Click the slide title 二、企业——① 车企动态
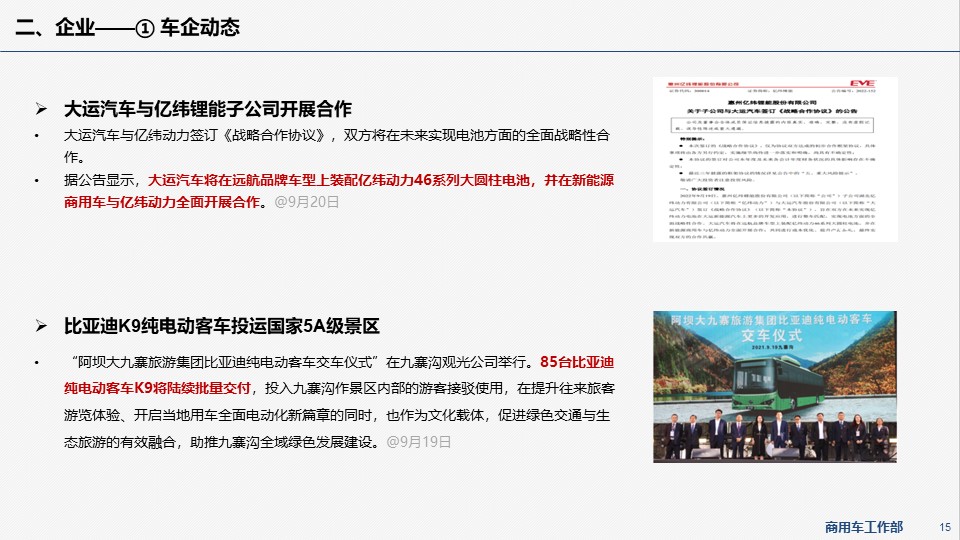This screenshot has height=540, width=960. pyautogui.click(x=127, y=27)
